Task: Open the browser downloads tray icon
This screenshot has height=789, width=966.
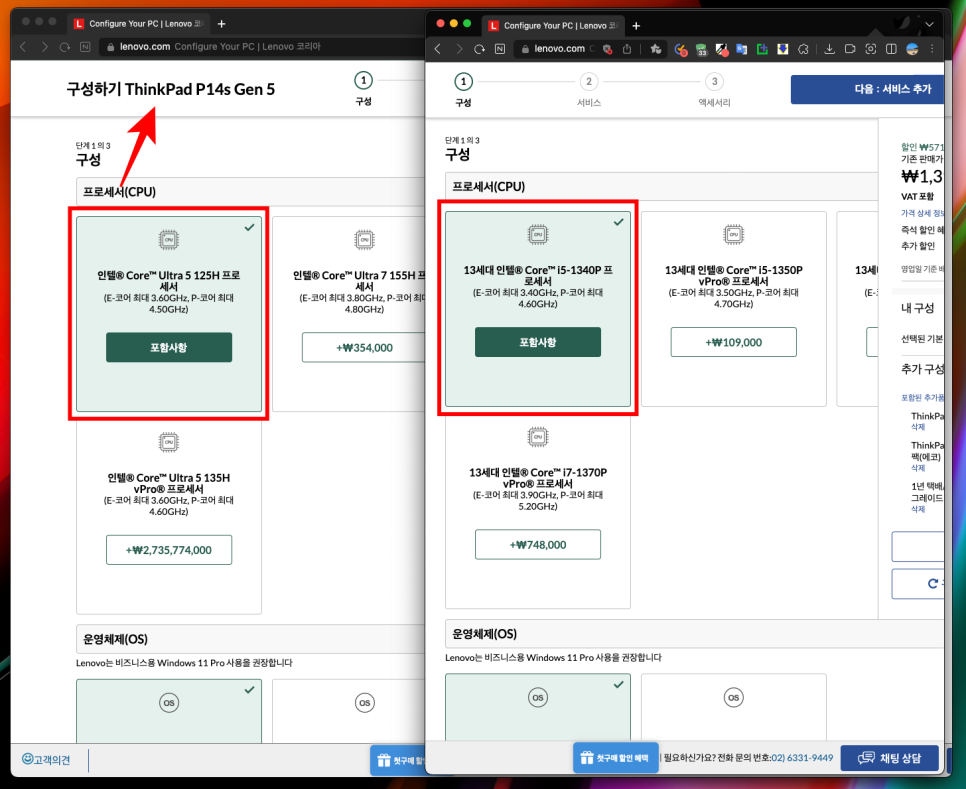Action: point(829,49)
